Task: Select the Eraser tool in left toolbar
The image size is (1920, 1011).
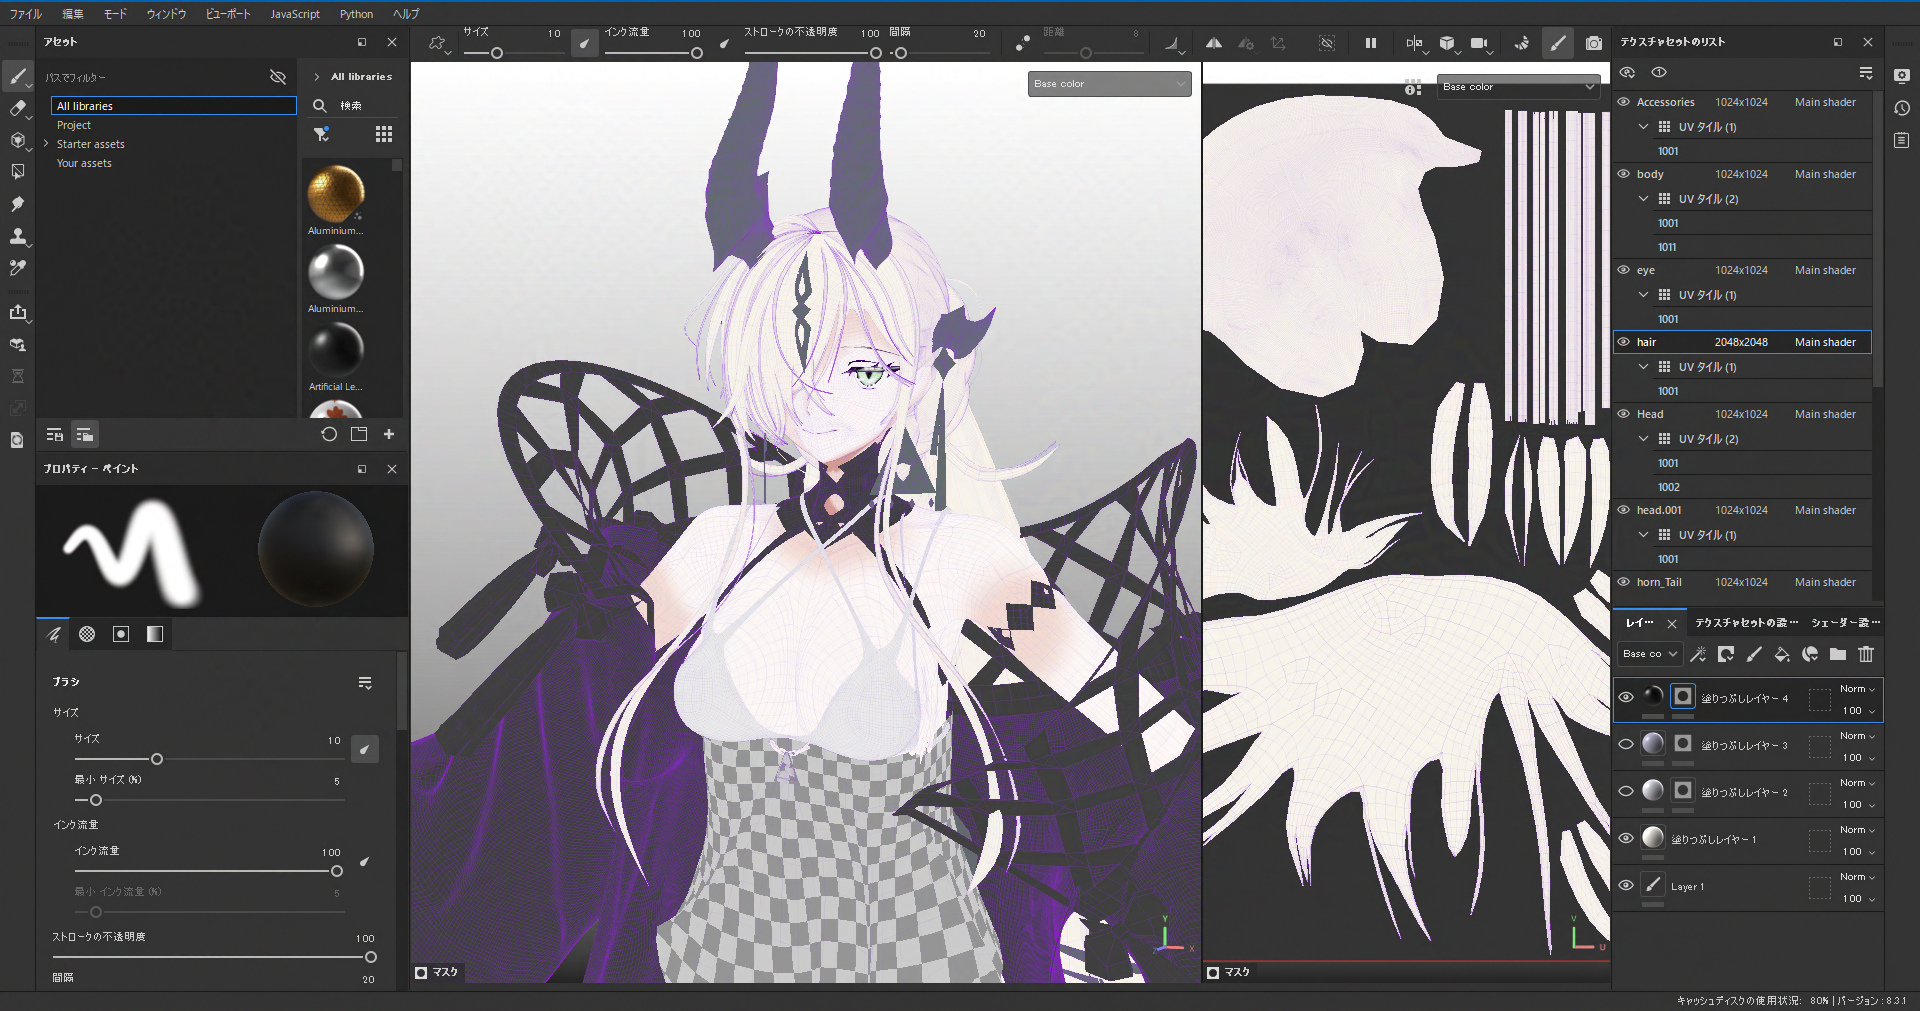Action: coord(18,108)
